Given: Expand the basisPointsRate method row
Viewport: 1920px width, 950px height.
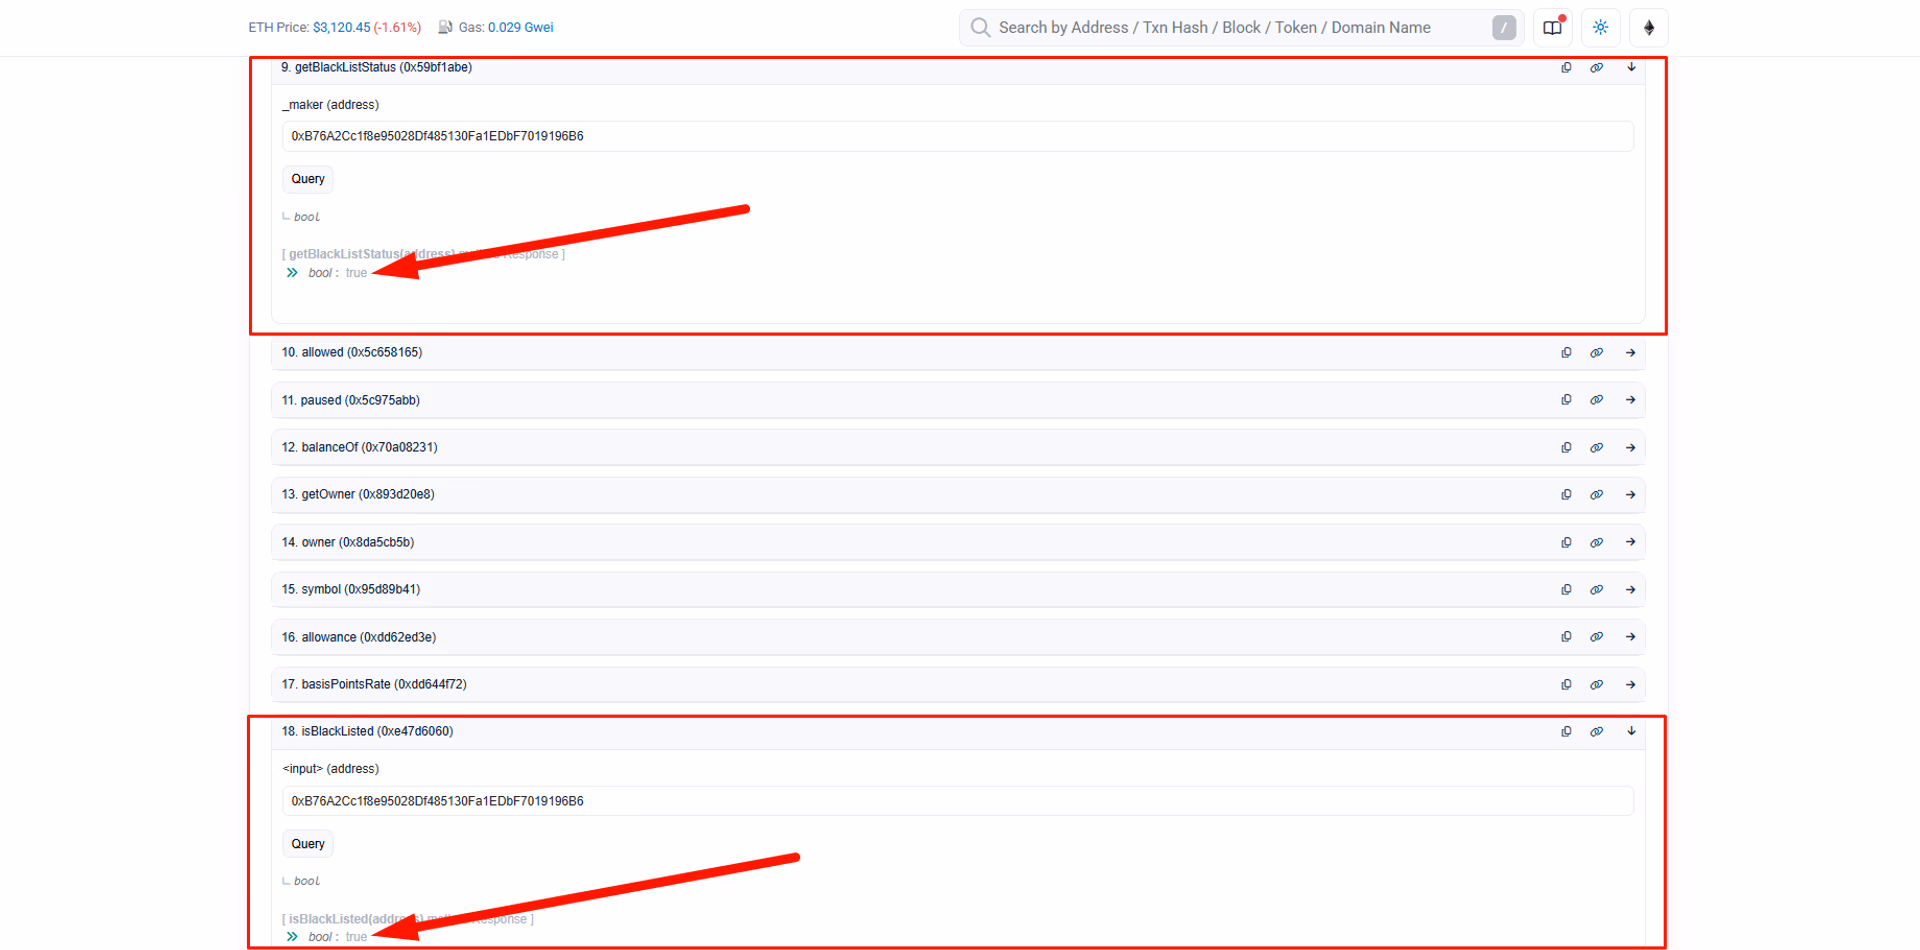Looking at the screenshot, I should pos(1631,685).
